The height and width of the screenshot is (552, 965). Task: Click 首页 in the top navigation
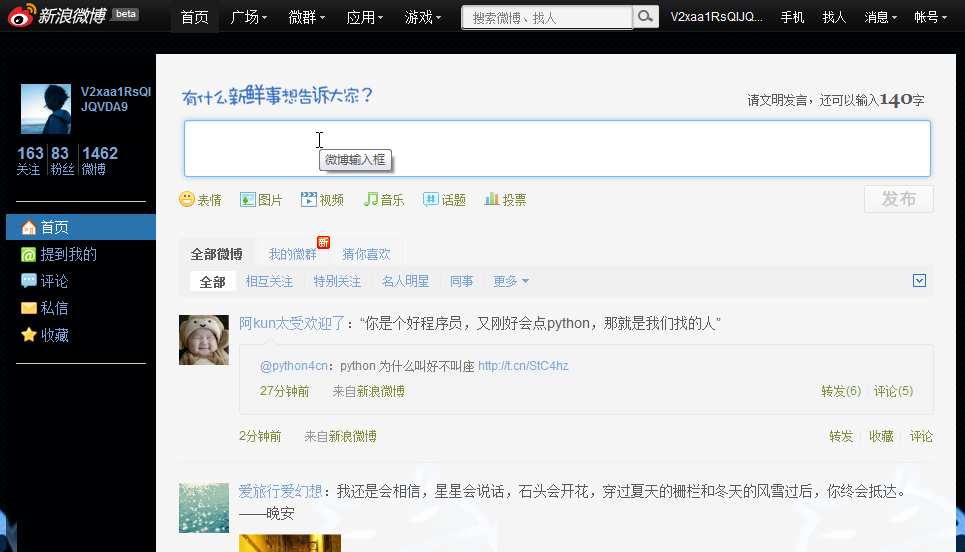click(x=194, y=17)
